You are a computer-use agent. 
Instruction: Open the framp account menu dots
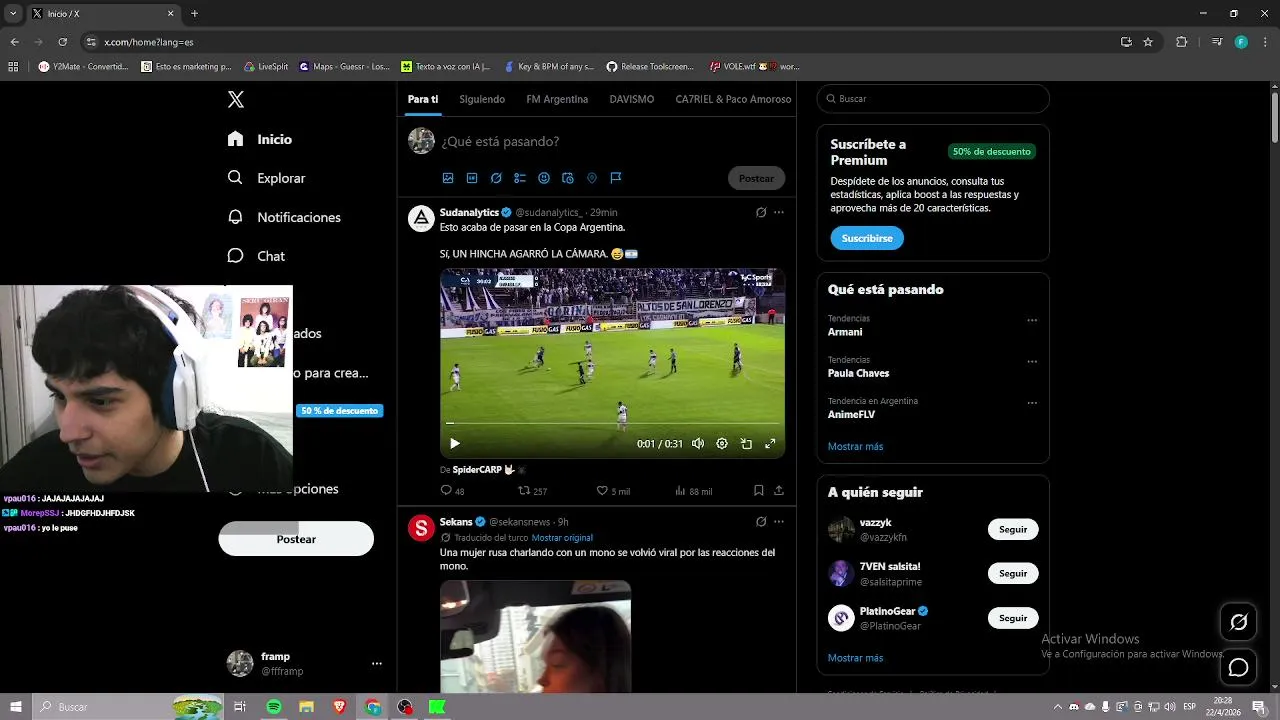coord(377,663)
